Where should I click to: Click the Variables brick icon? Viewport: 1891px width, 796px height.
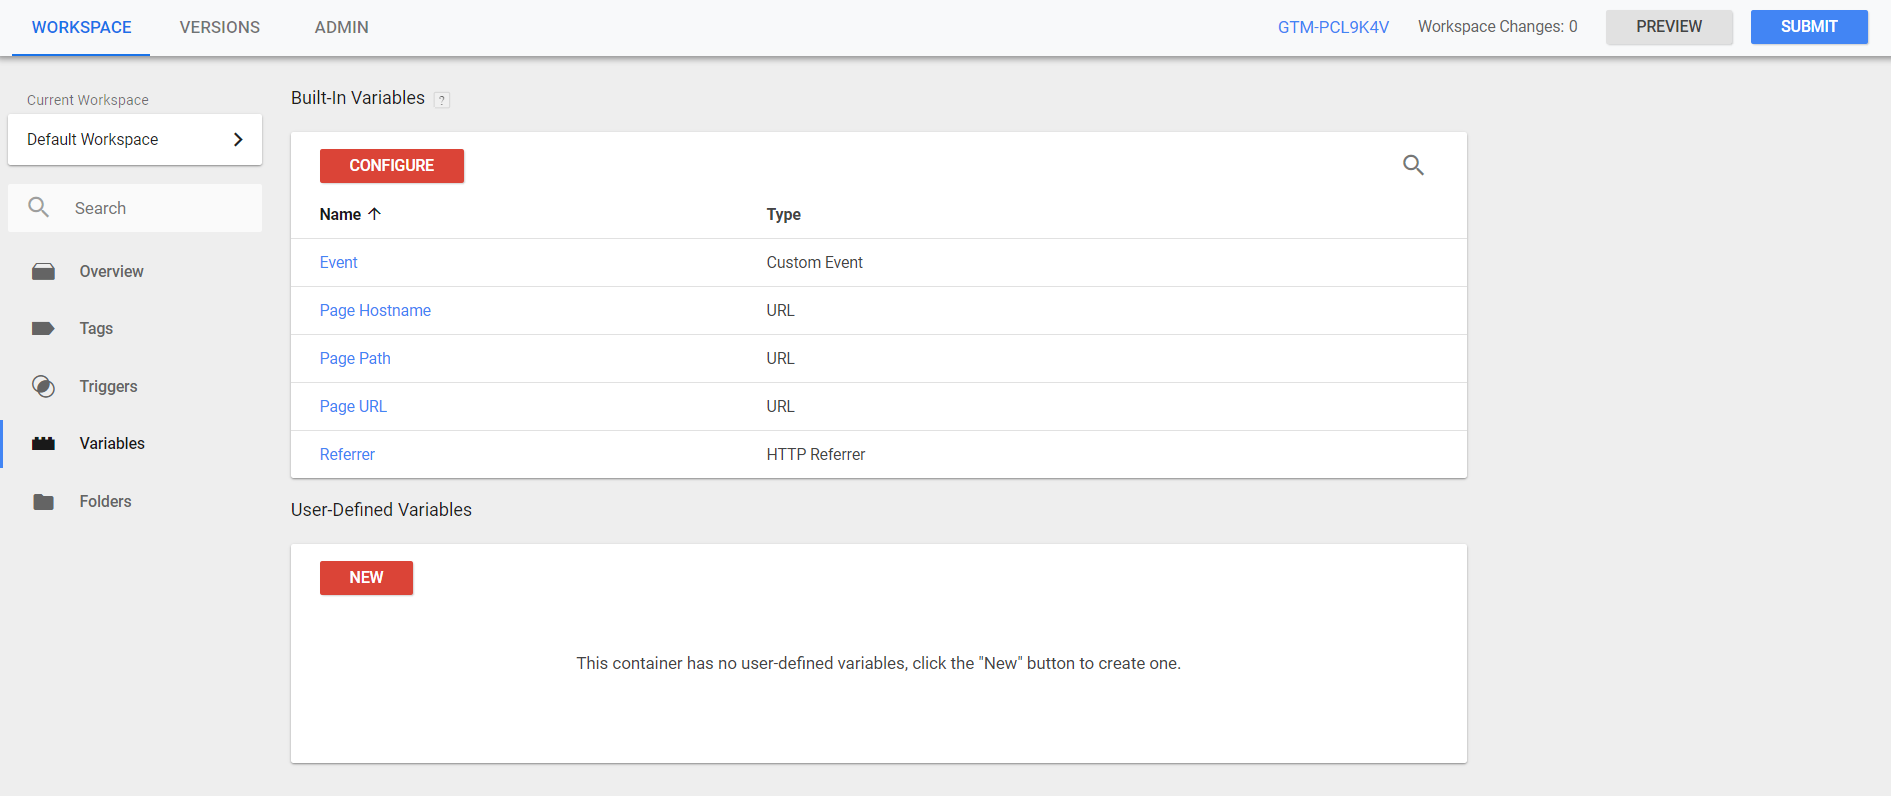pos(43,444)
